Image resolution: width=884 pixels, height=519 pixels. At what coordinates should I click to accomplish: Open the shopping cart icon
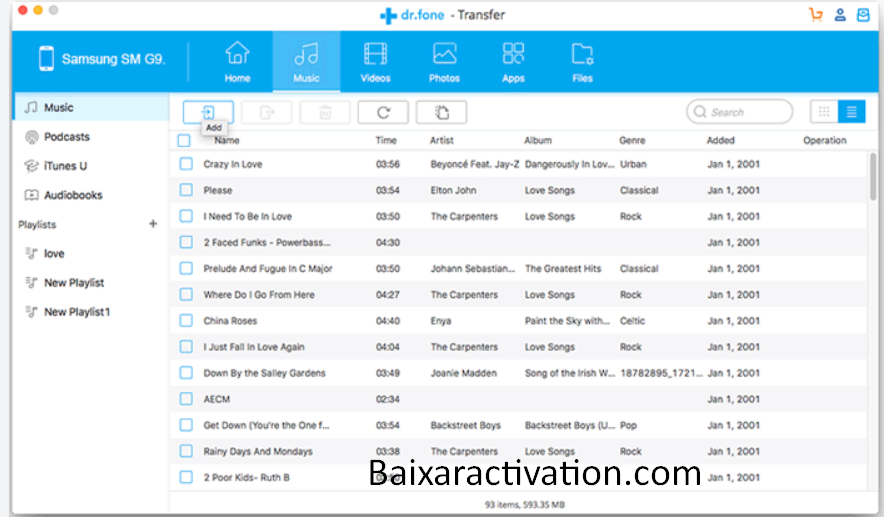[815, 15]
